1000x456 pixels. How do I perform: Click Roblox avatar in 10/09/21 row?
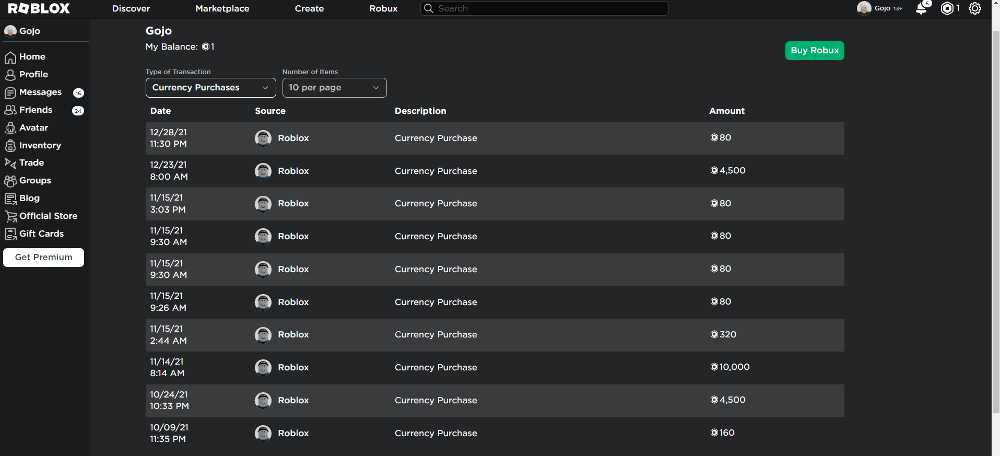(263, 433)
